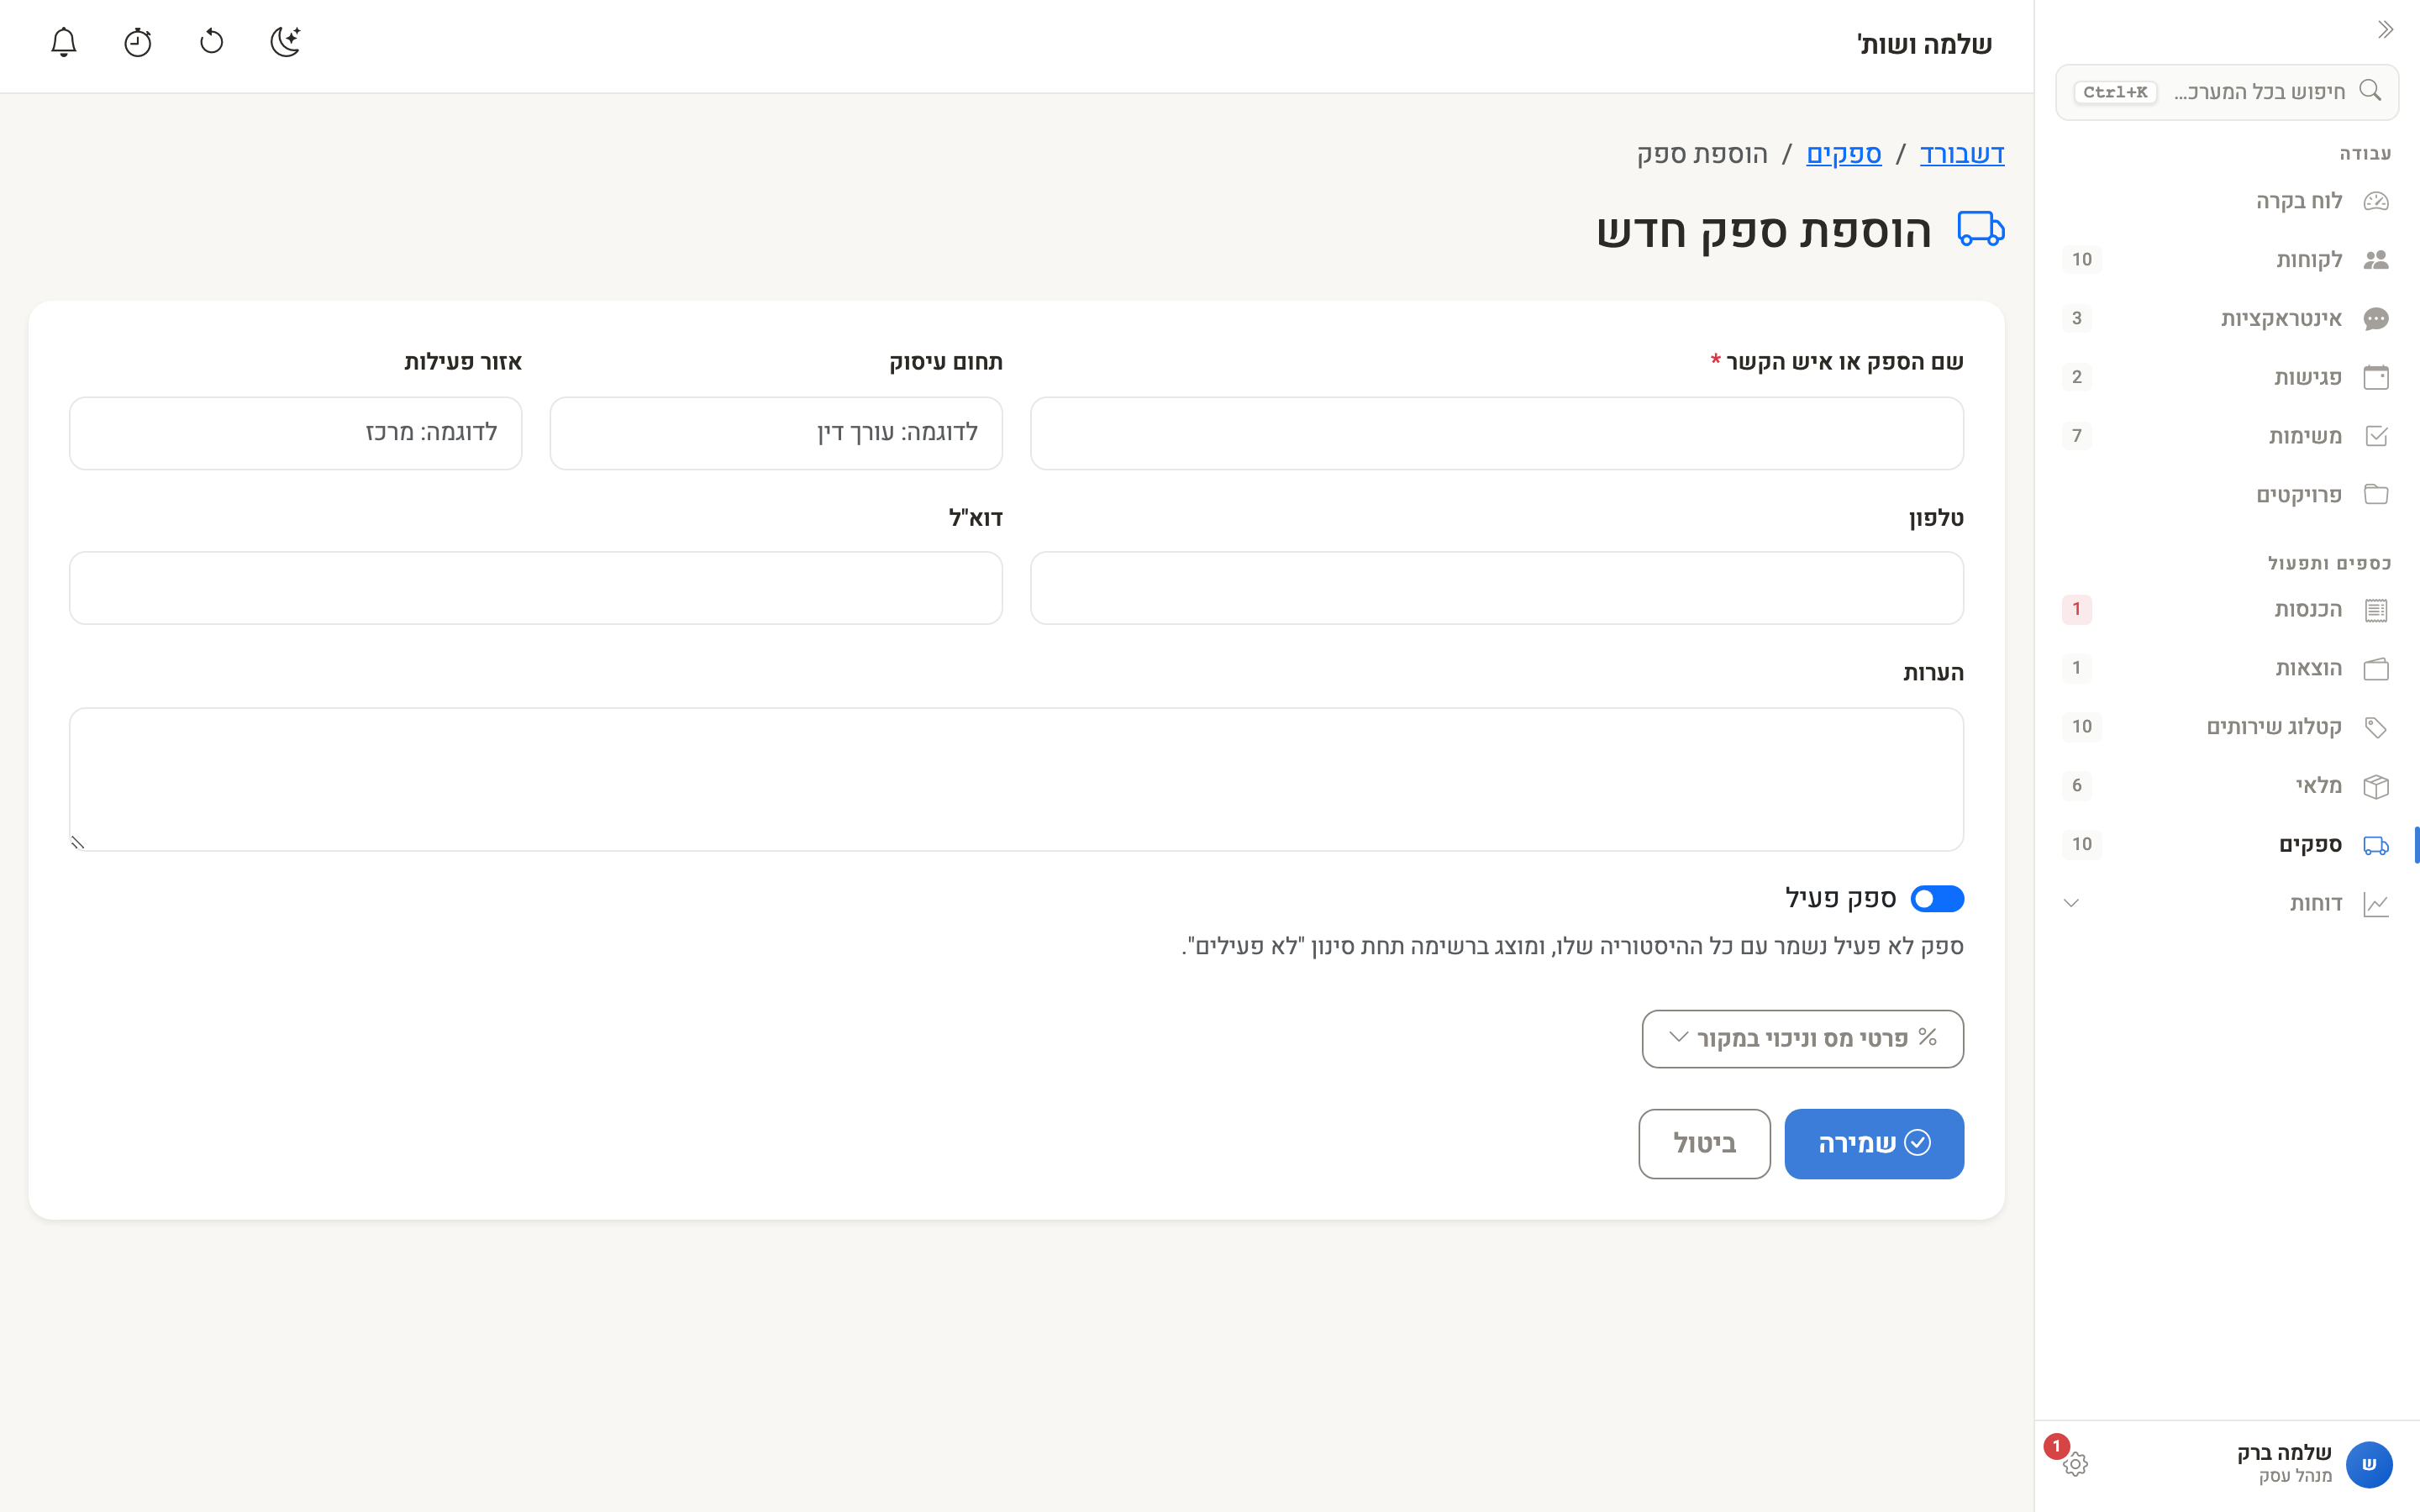Click the user avatar circle
Viewport: 2420px width, 1512px height.
pyautogui.click(x=2368, y=1464)
